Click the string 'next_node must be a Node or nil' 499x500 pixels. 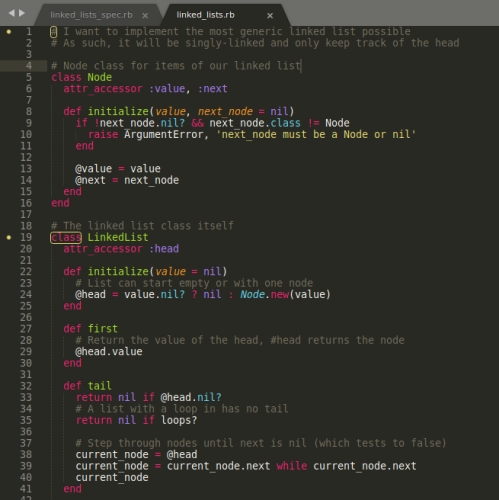(316, 134)
